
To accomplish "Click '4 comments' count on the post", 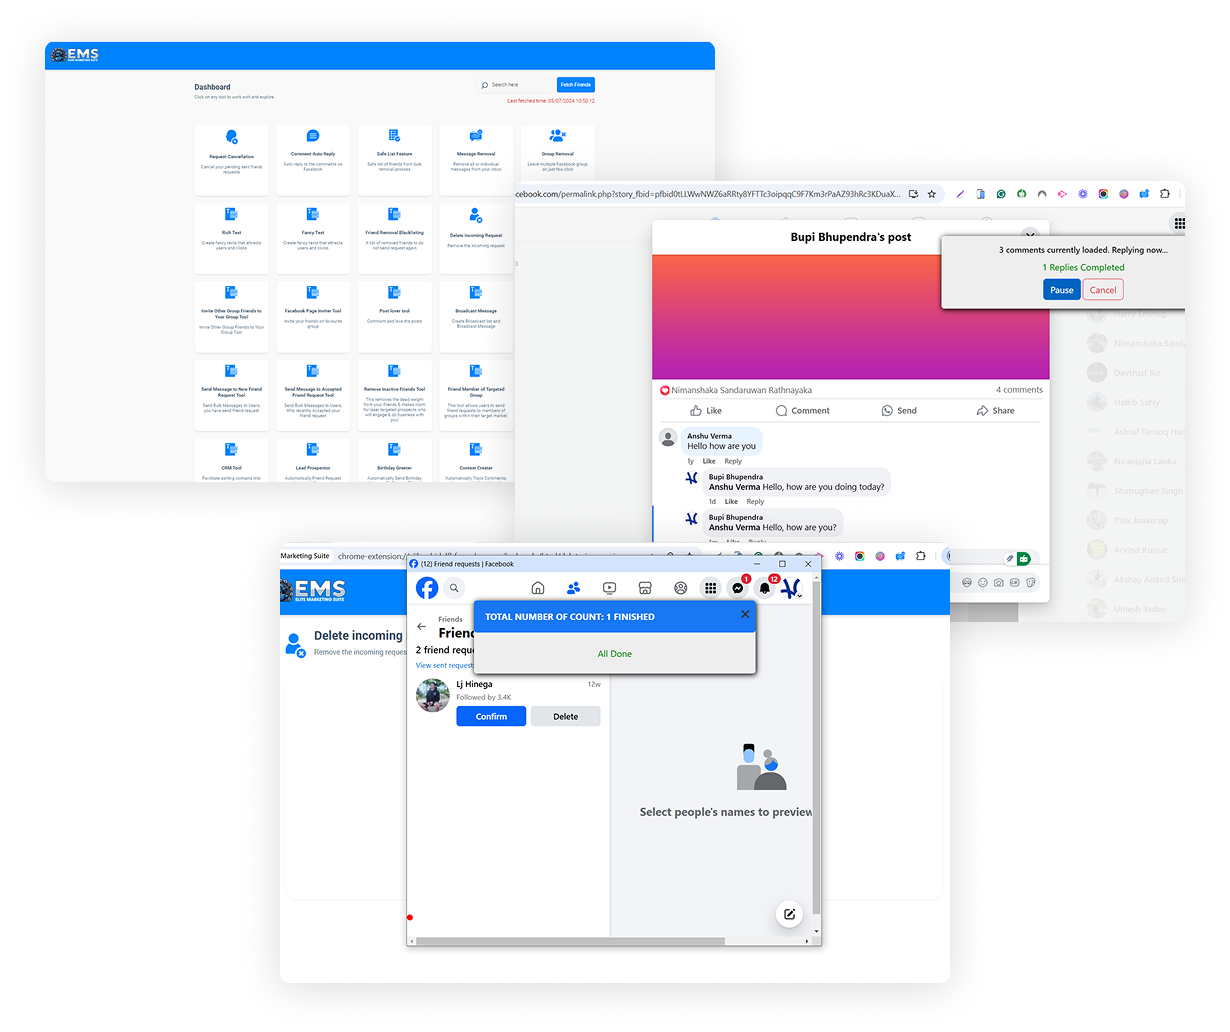I will (1019, 390).
